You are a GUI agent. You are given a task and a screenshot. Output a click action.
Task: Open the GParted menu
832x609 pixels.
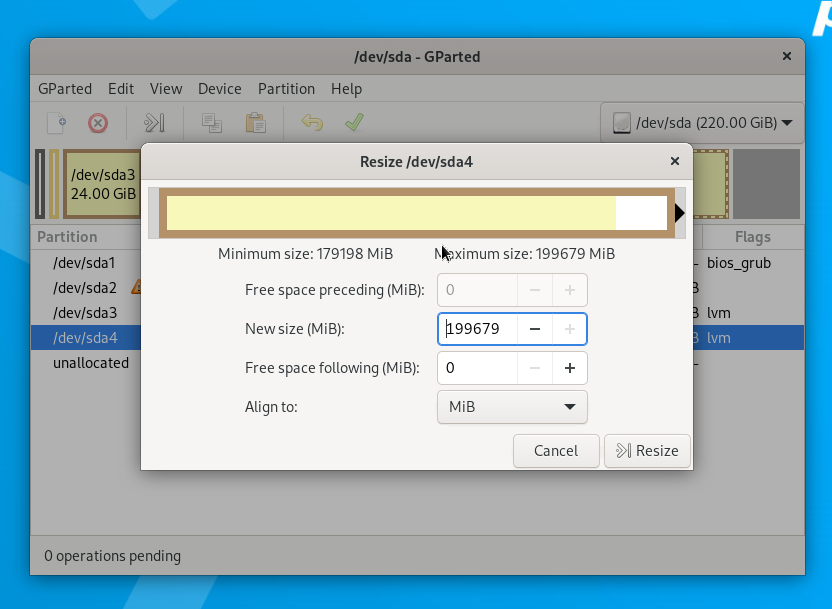[65, 89]
